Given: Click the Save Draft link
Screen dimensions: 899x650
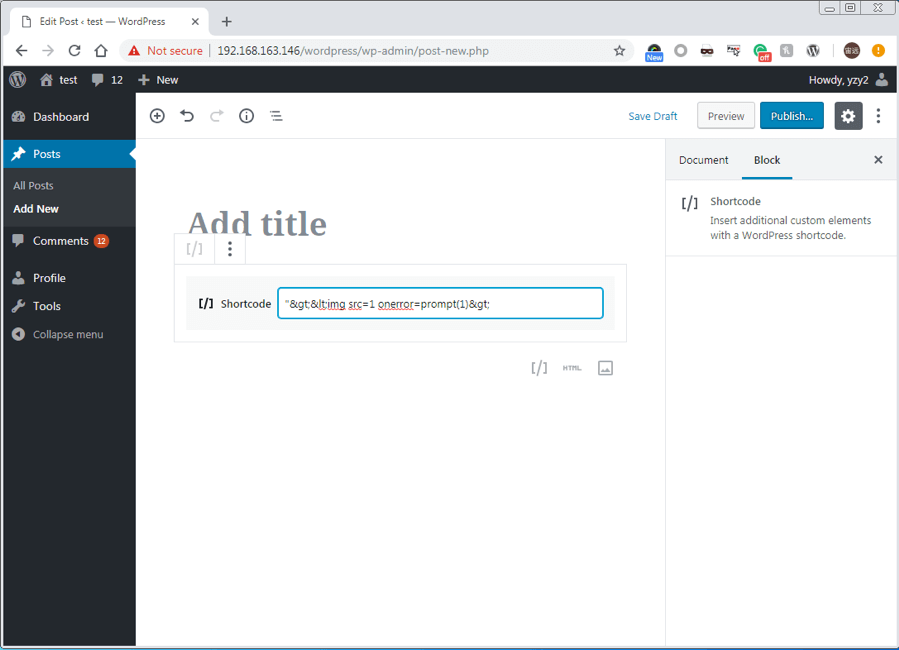Looking at the screenshot, I should pos(652,116).
